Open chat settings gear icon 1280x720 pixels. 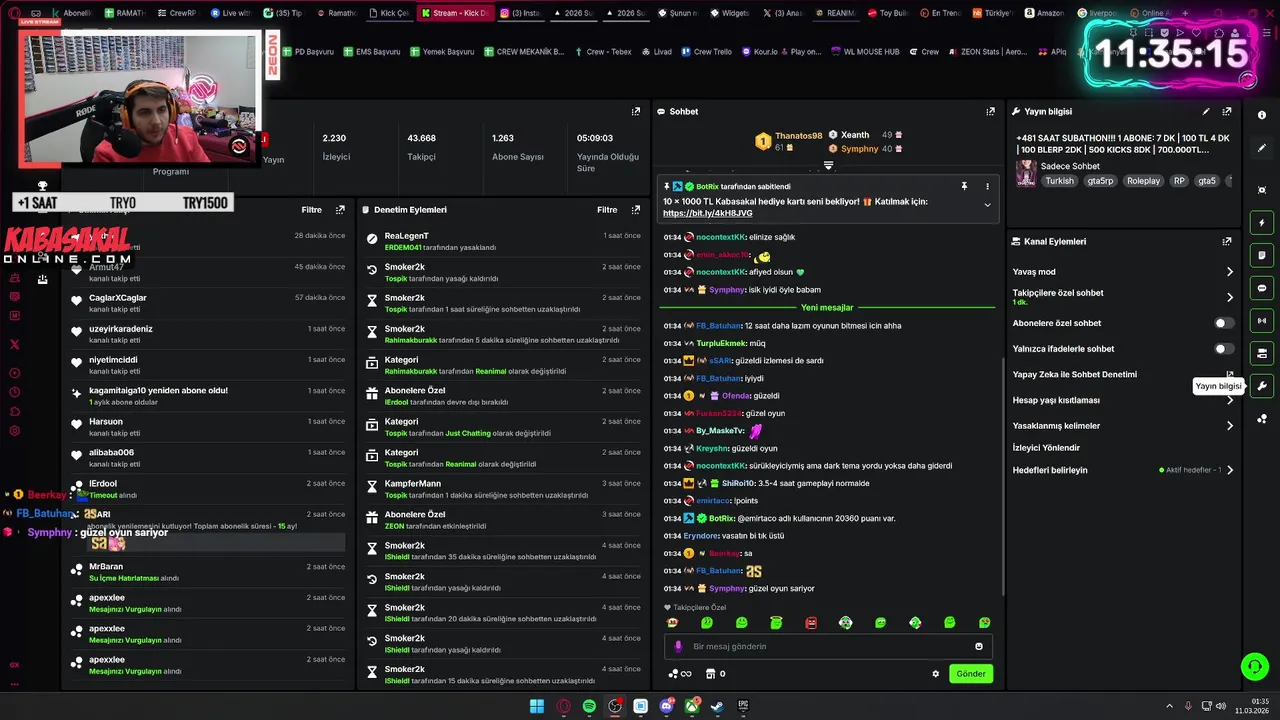coord(936,674)
